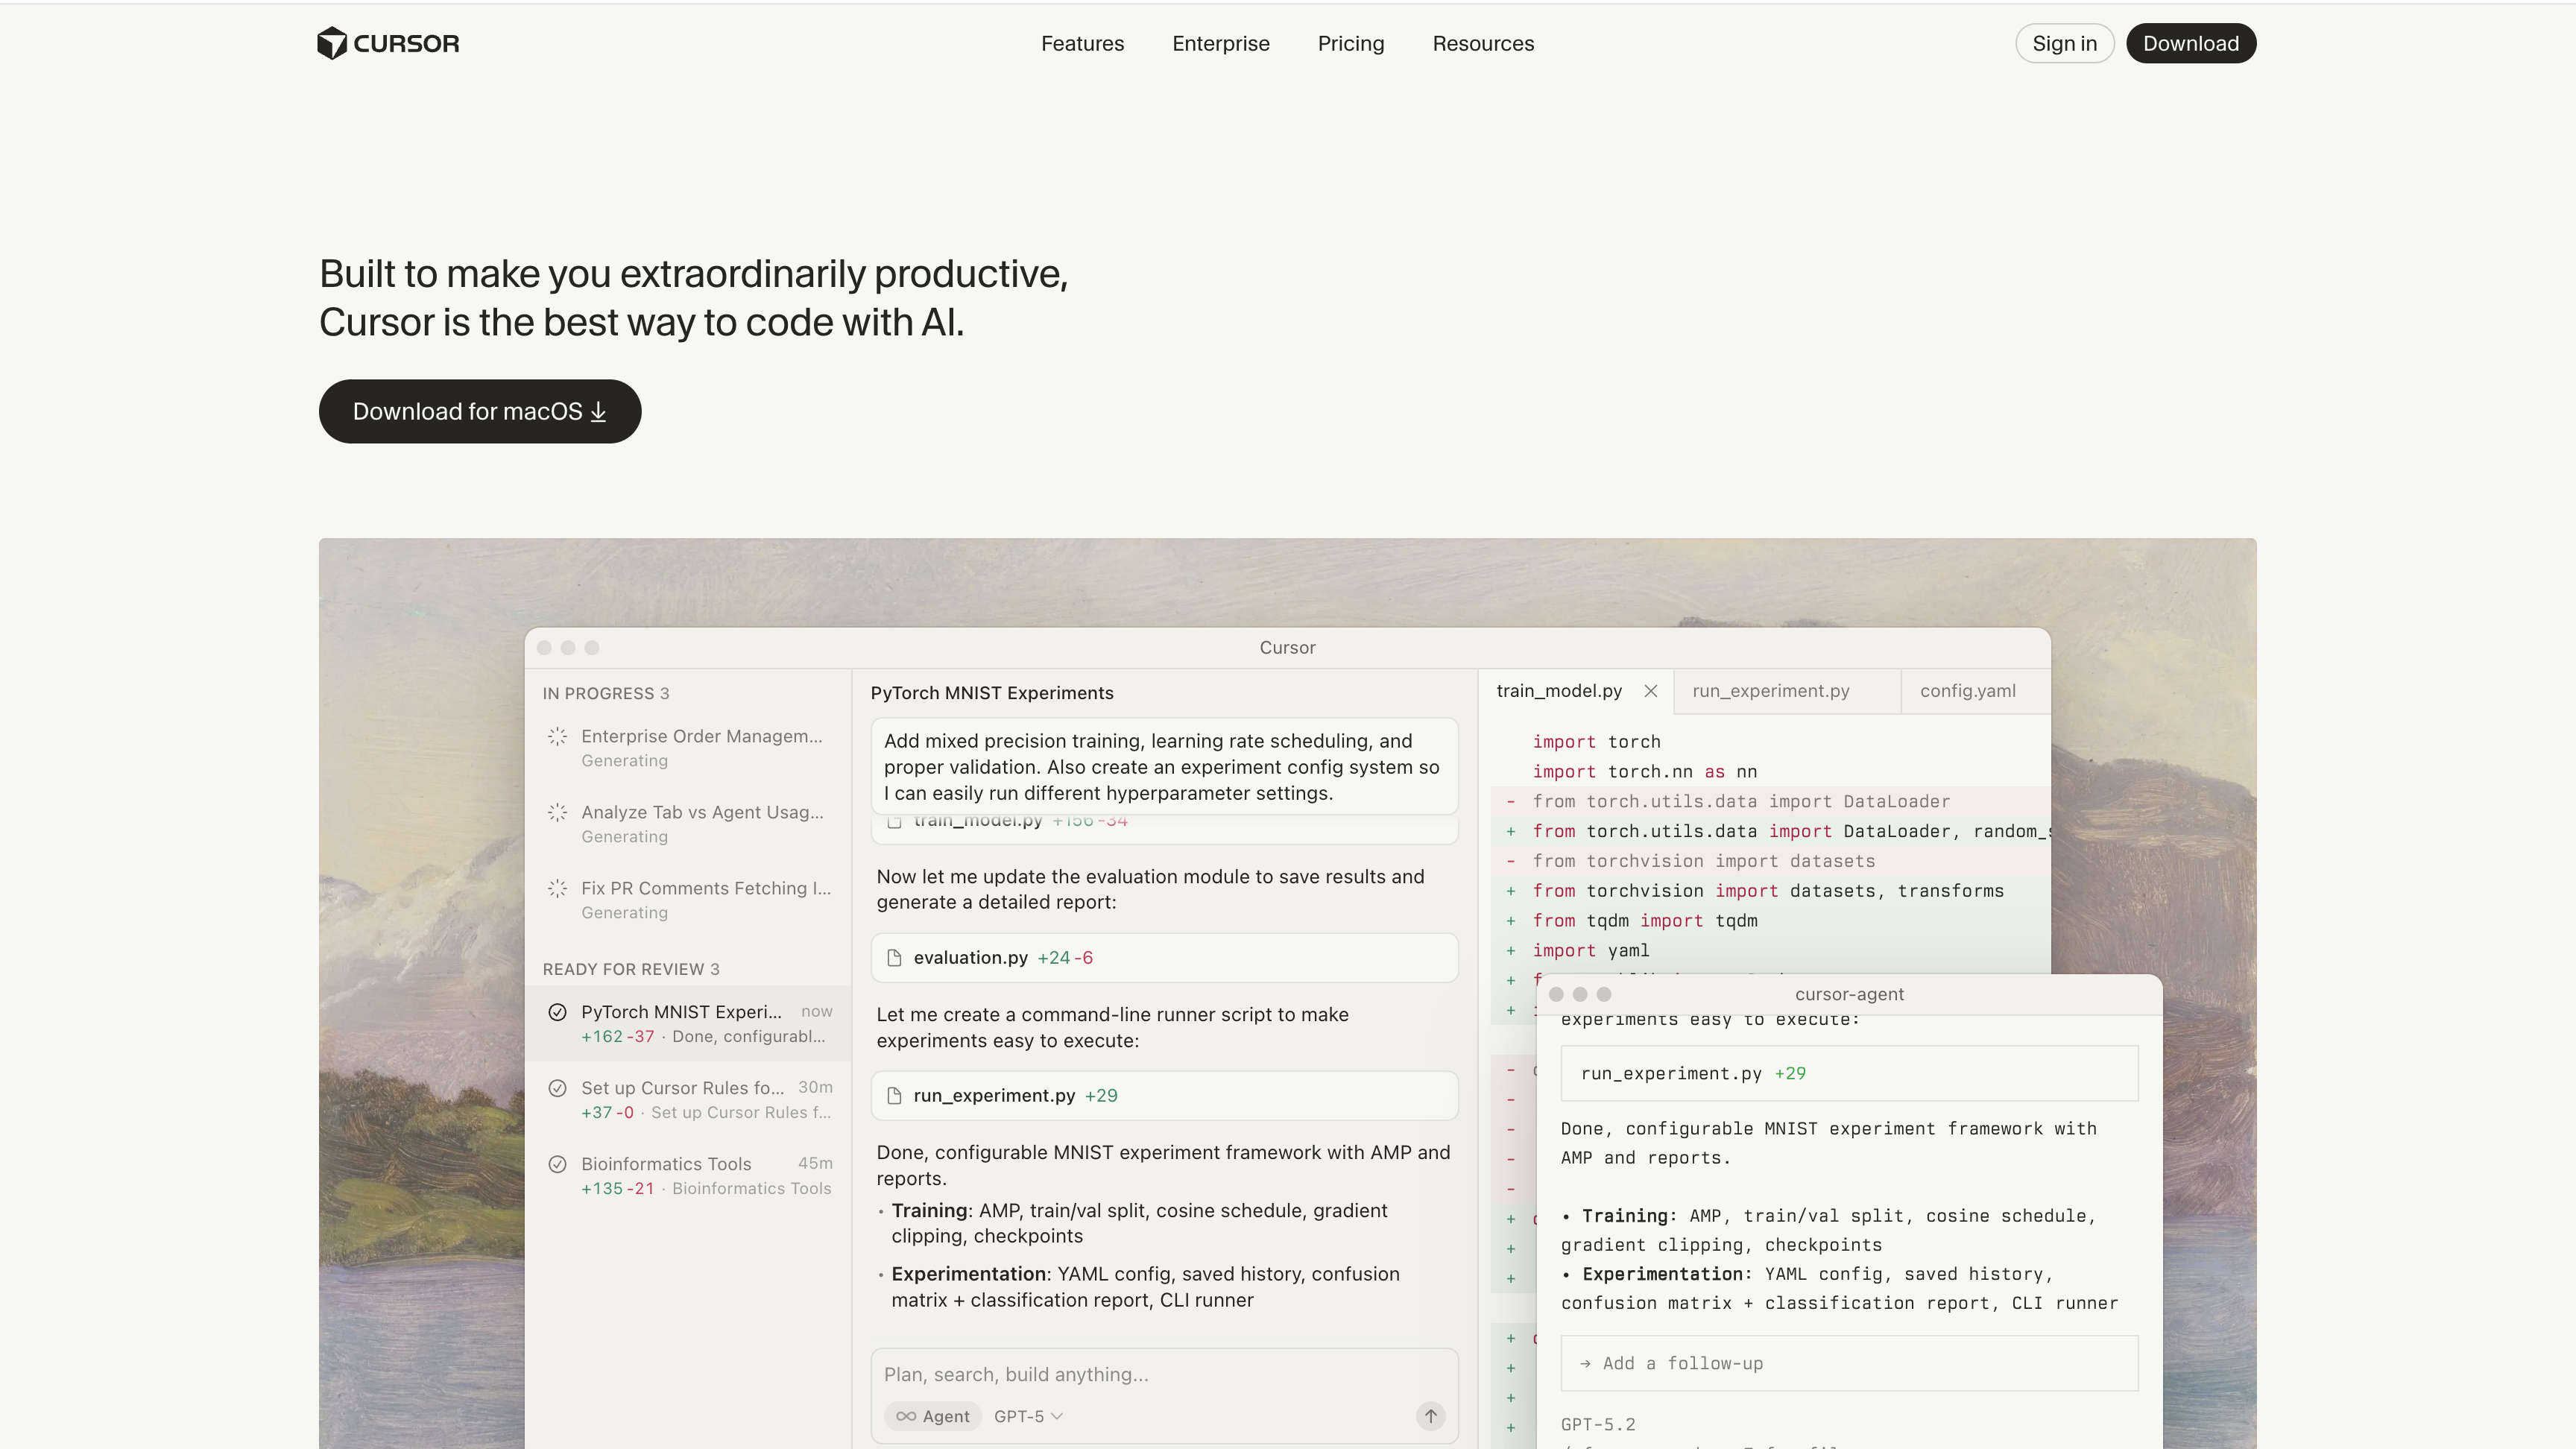Click the Download for macOS button
This screenshot has width=2576, height=1449.
pos(480,411)
